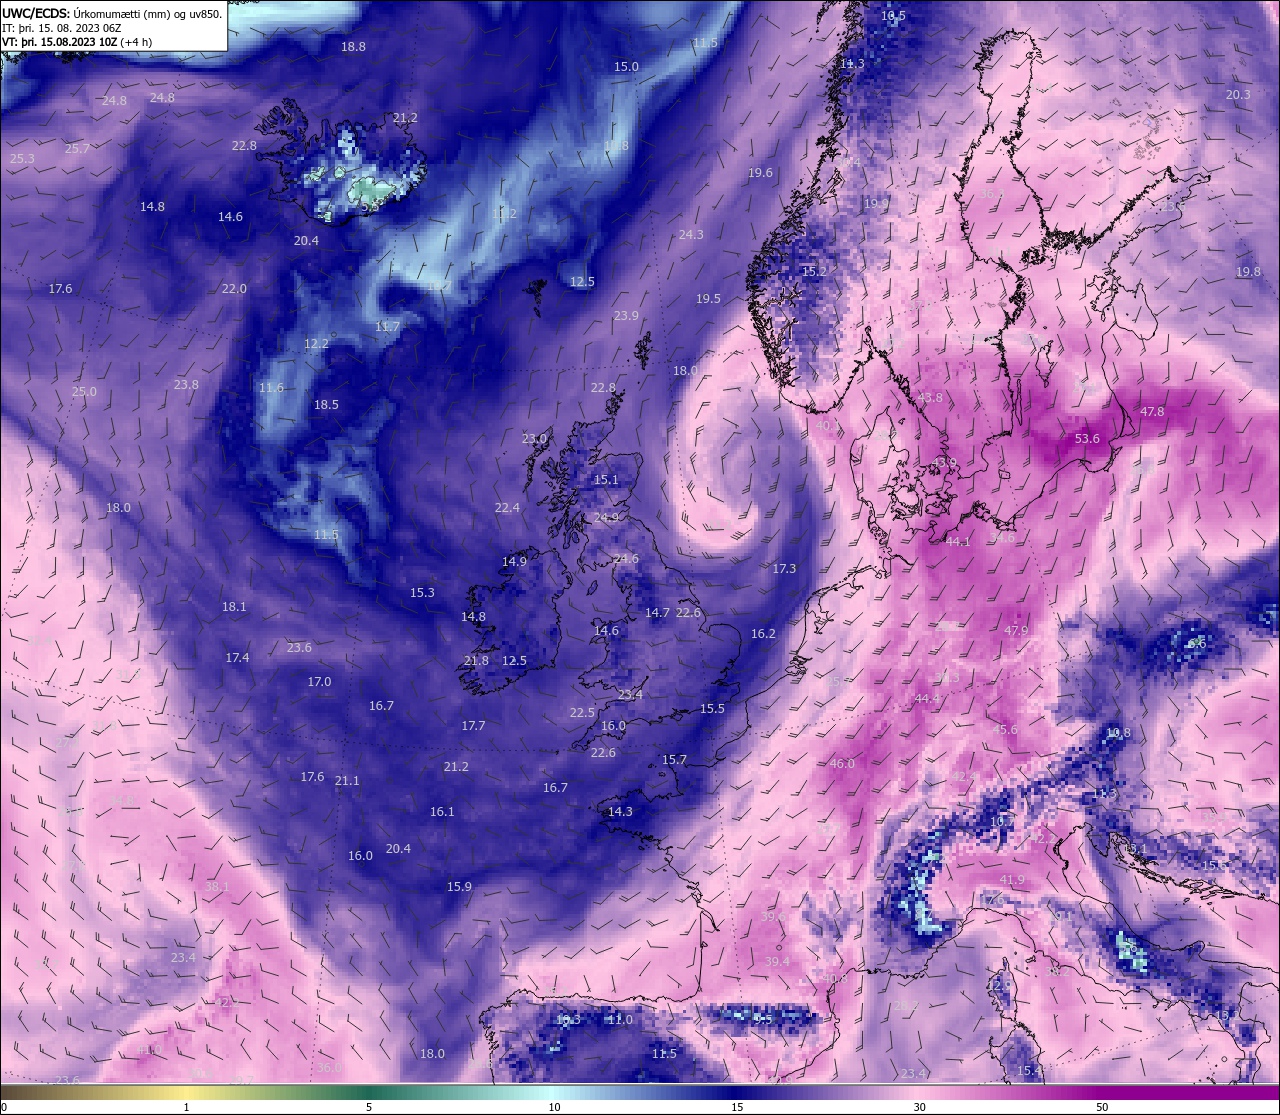Select the 20.3 map value
1280x1115 pixels.
[x=1238, y=95]
